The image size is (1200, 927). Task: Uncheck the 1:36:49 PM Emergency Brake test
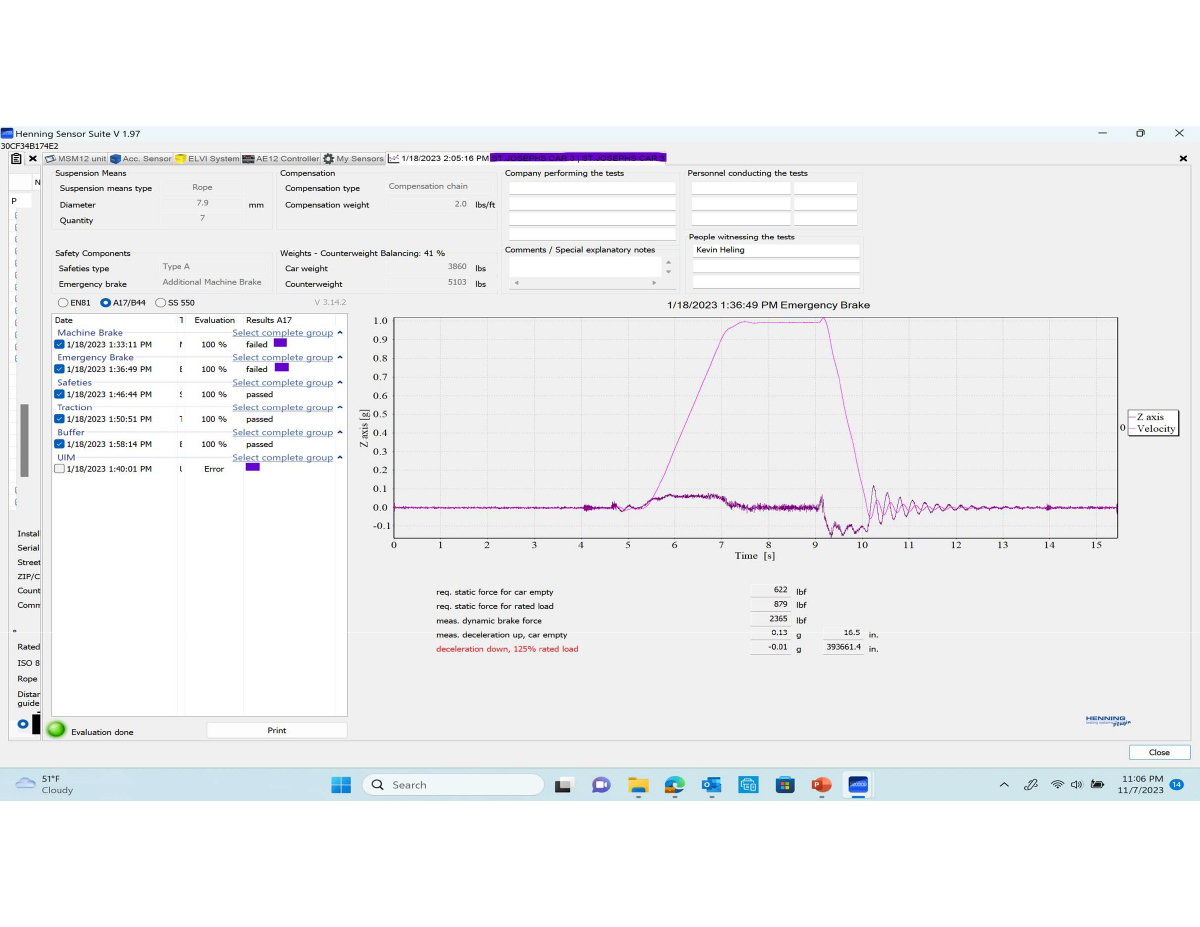[59, 369]
